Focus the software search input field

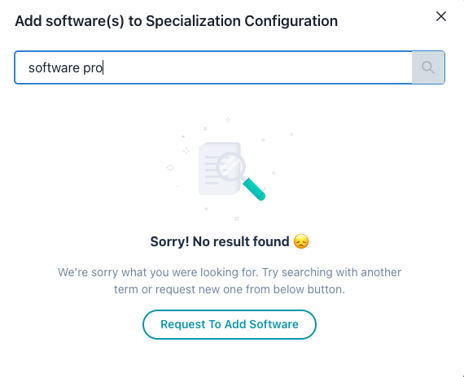coord(213,67)
